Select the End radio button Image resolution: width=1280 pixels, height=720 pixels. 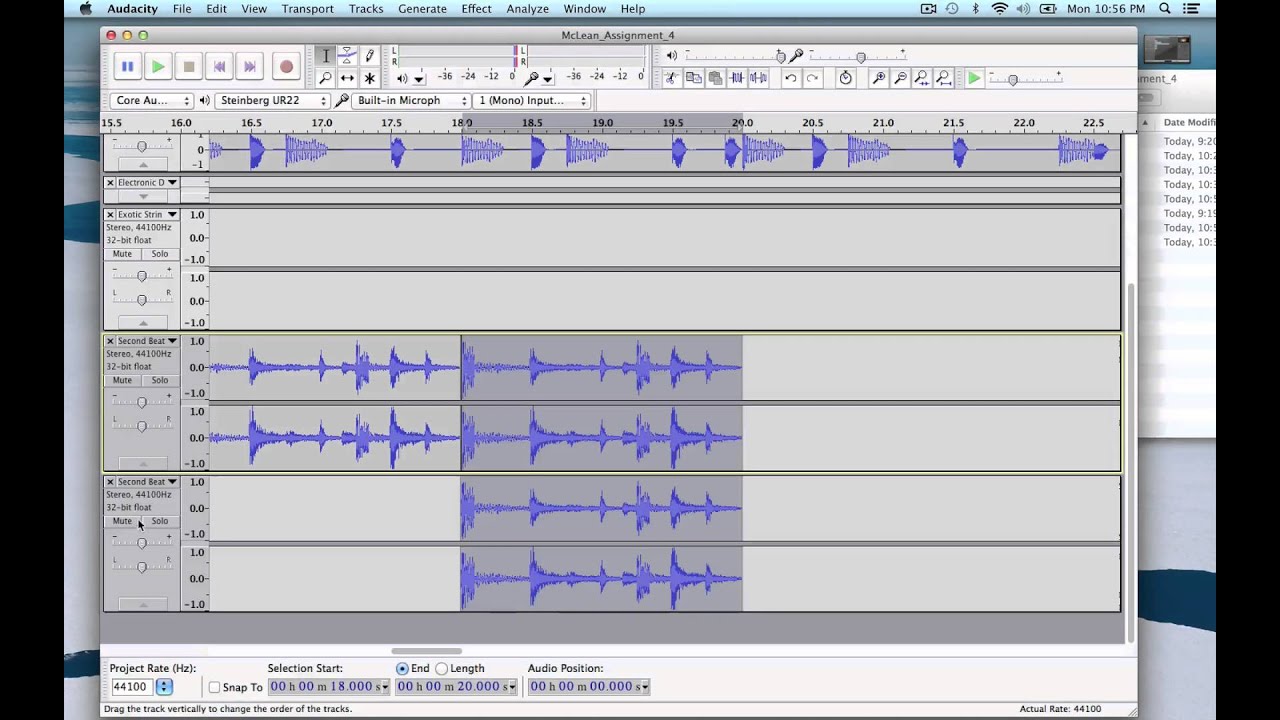[x=402, y=668]
